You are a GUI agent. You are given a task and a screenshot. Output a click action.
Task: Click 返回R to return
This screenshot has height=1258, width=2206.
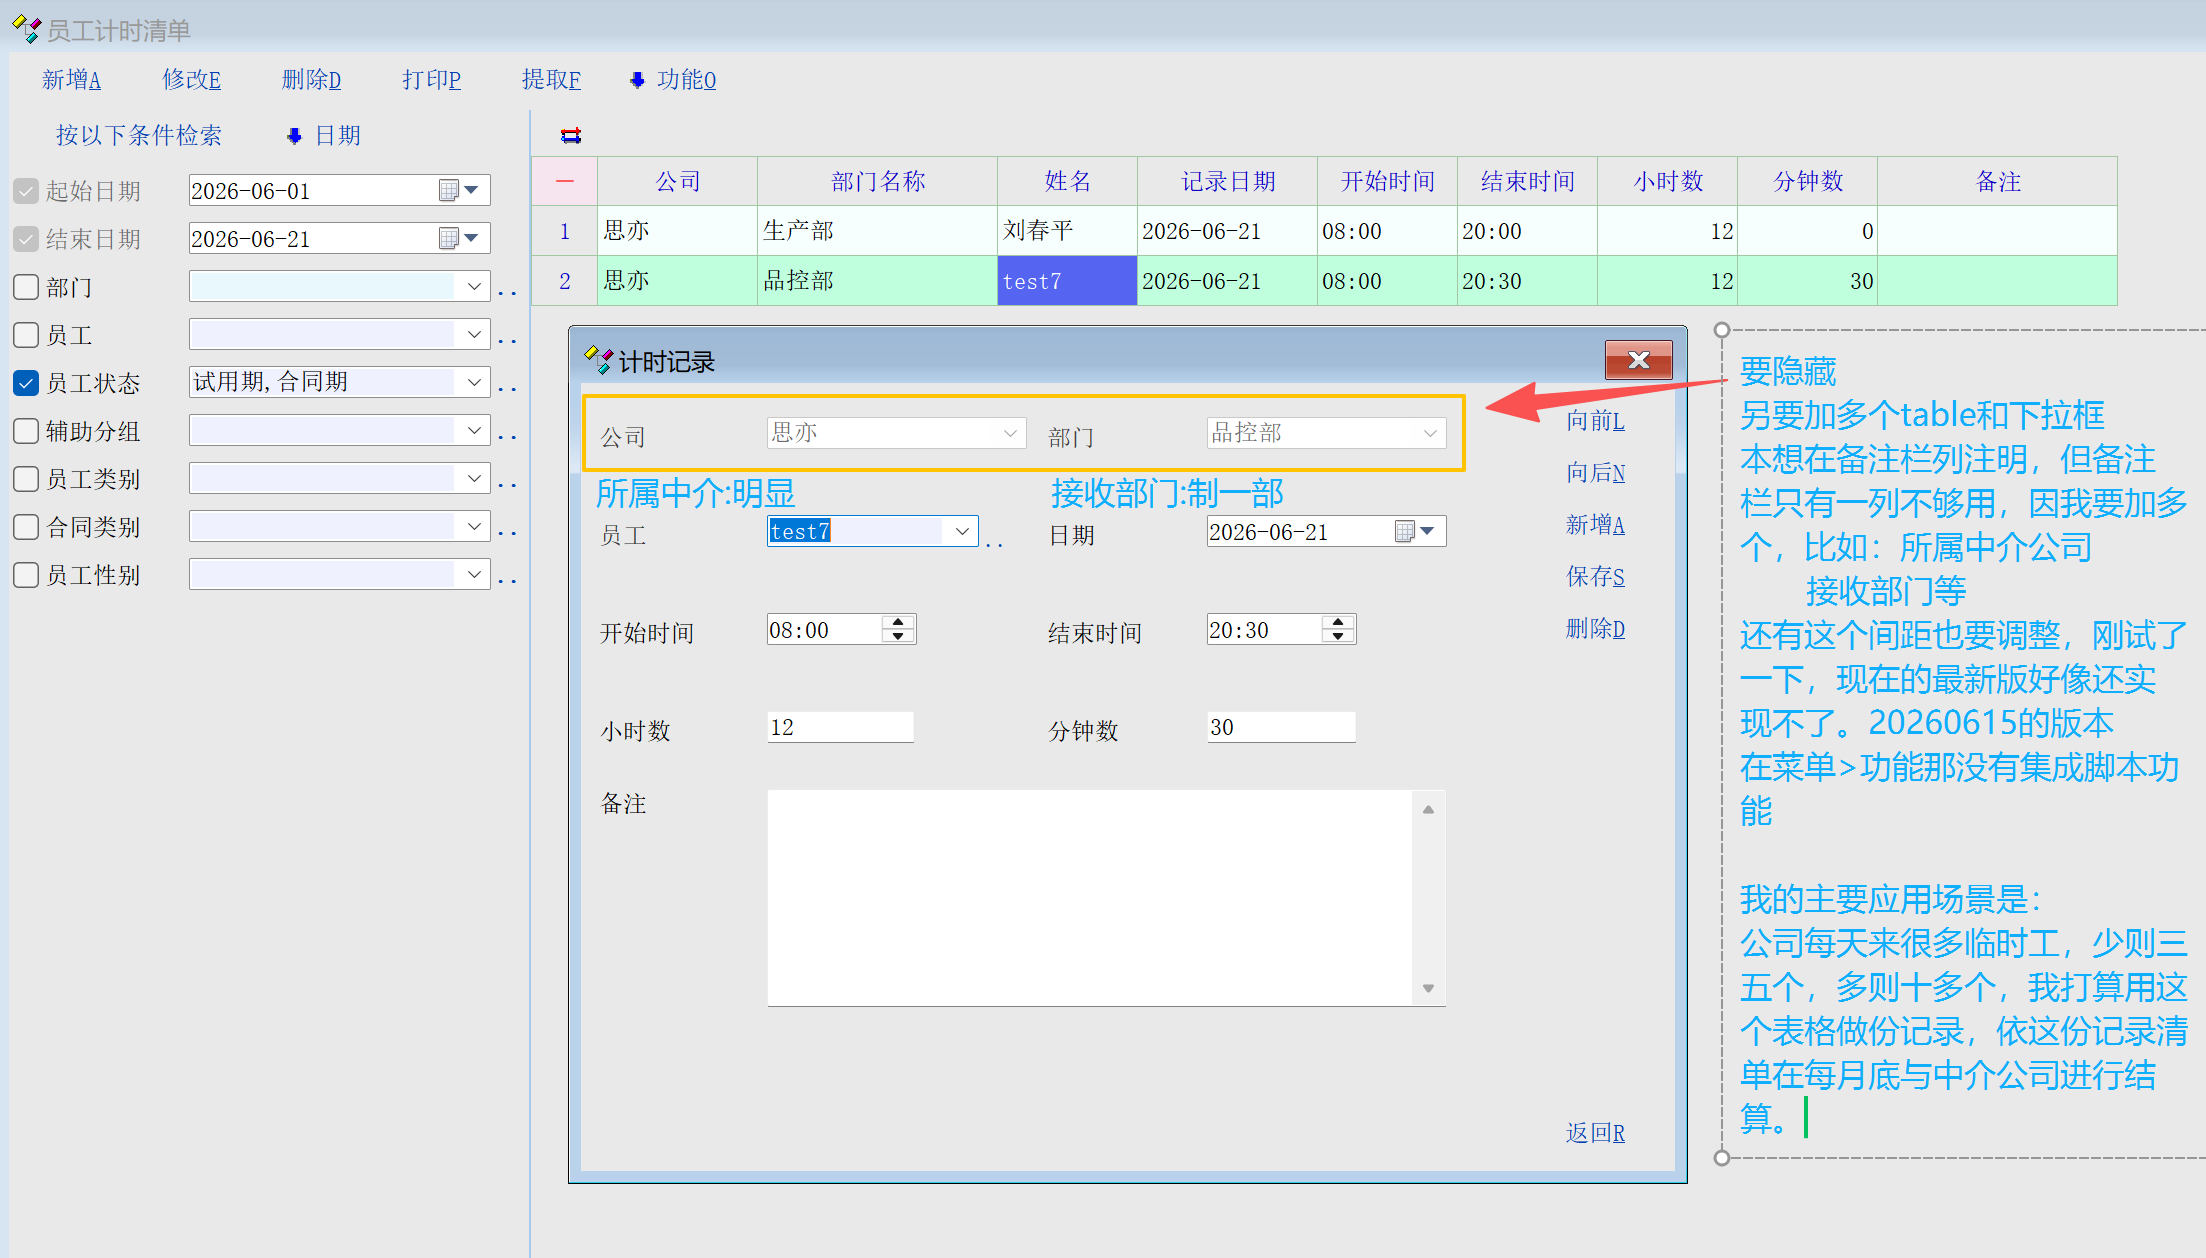coord(1596,1133)
